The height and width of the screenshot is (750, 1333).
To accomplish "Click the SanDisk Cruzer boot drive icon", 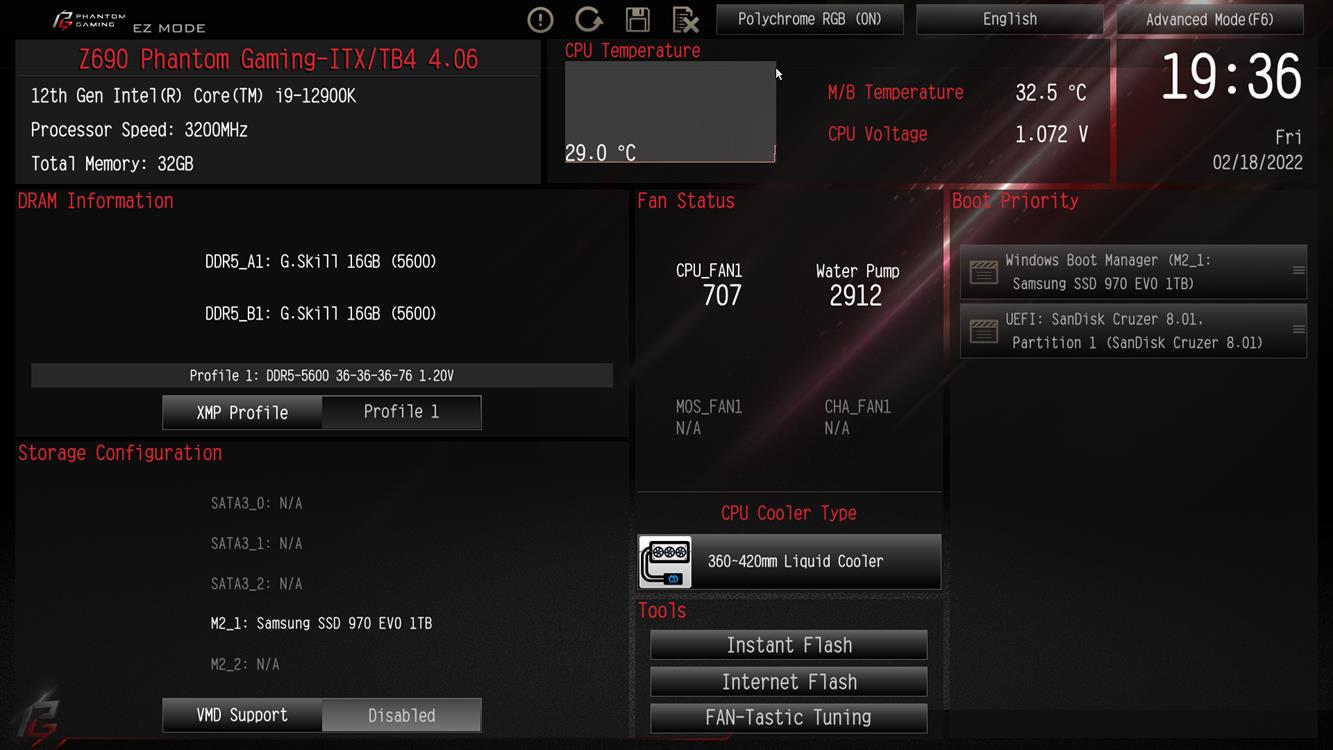I will pyautogui.click(x=984, y=331).
